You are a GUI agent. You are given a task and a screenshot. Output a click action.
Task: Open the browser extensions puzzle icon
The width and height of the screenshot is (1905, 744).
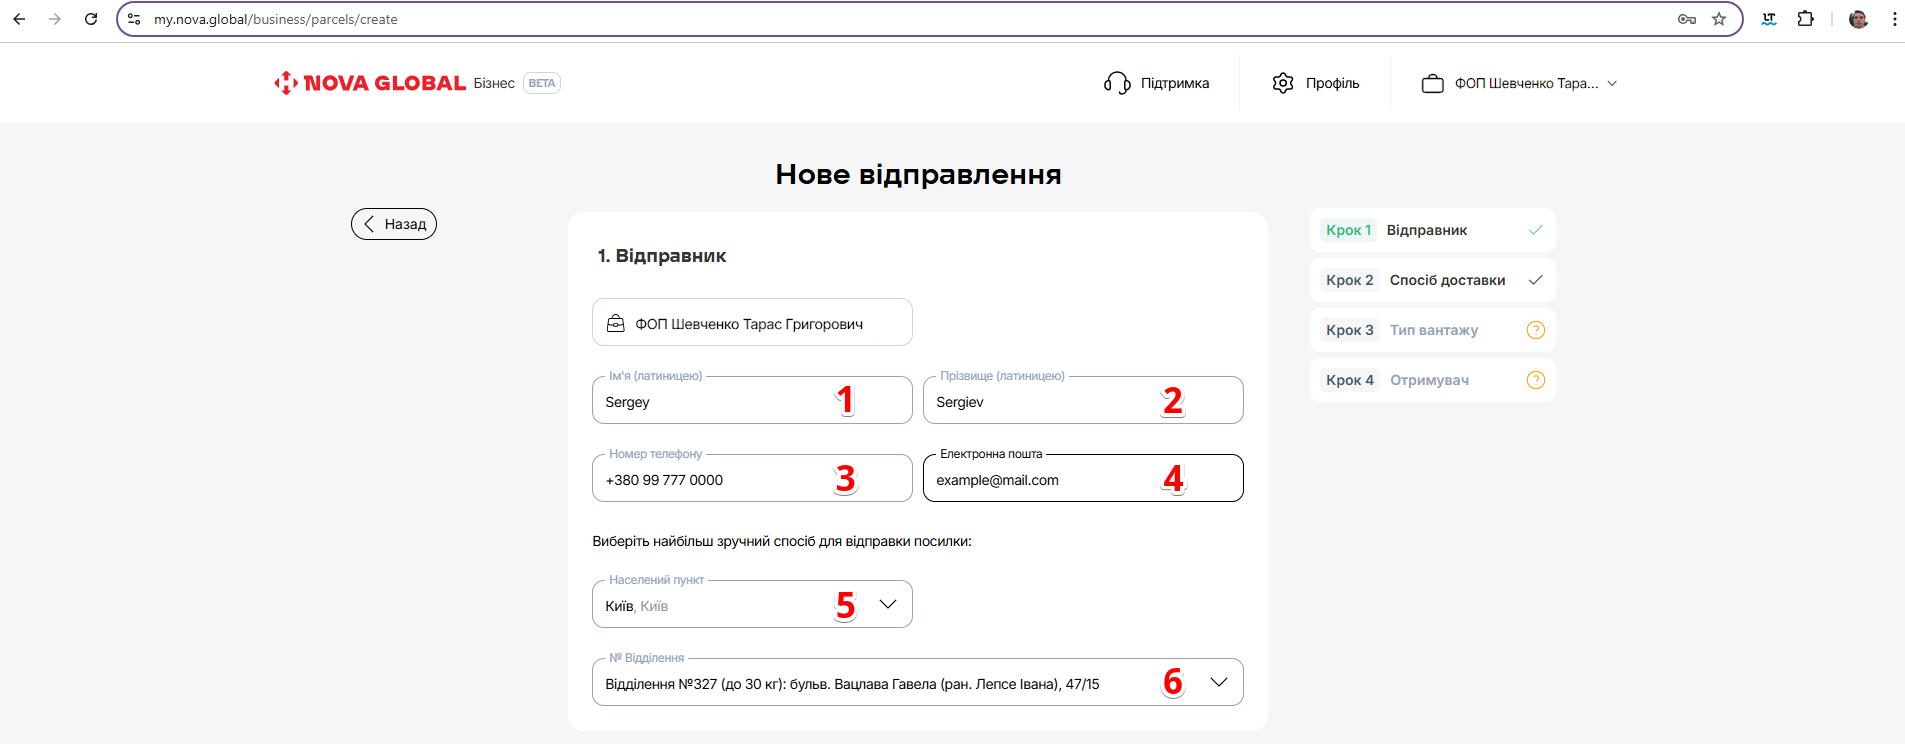[x=1805, y=19]
